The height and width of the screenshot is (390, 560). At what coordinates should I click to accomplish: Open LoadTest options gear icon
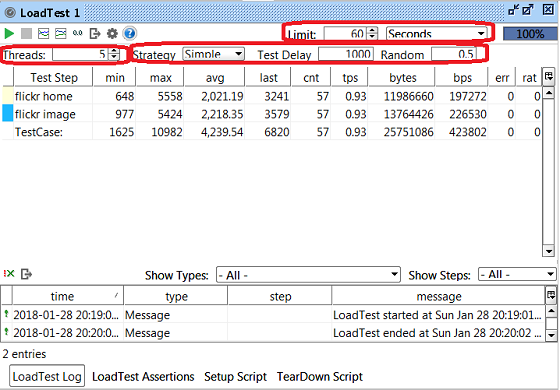[112, 34]
